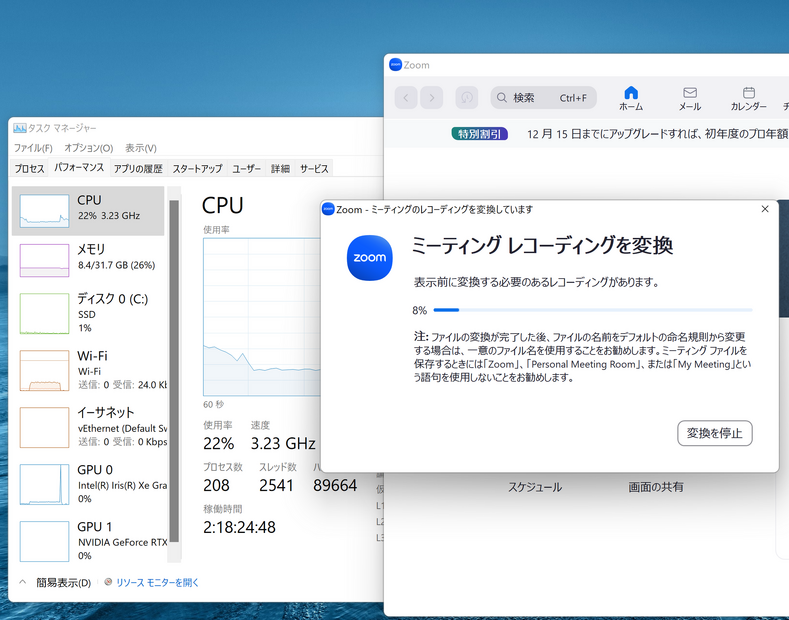Viewport: 789px width, 620px height.
Task: Close the Zoom conversion dialog
Action: click(765, 209)
